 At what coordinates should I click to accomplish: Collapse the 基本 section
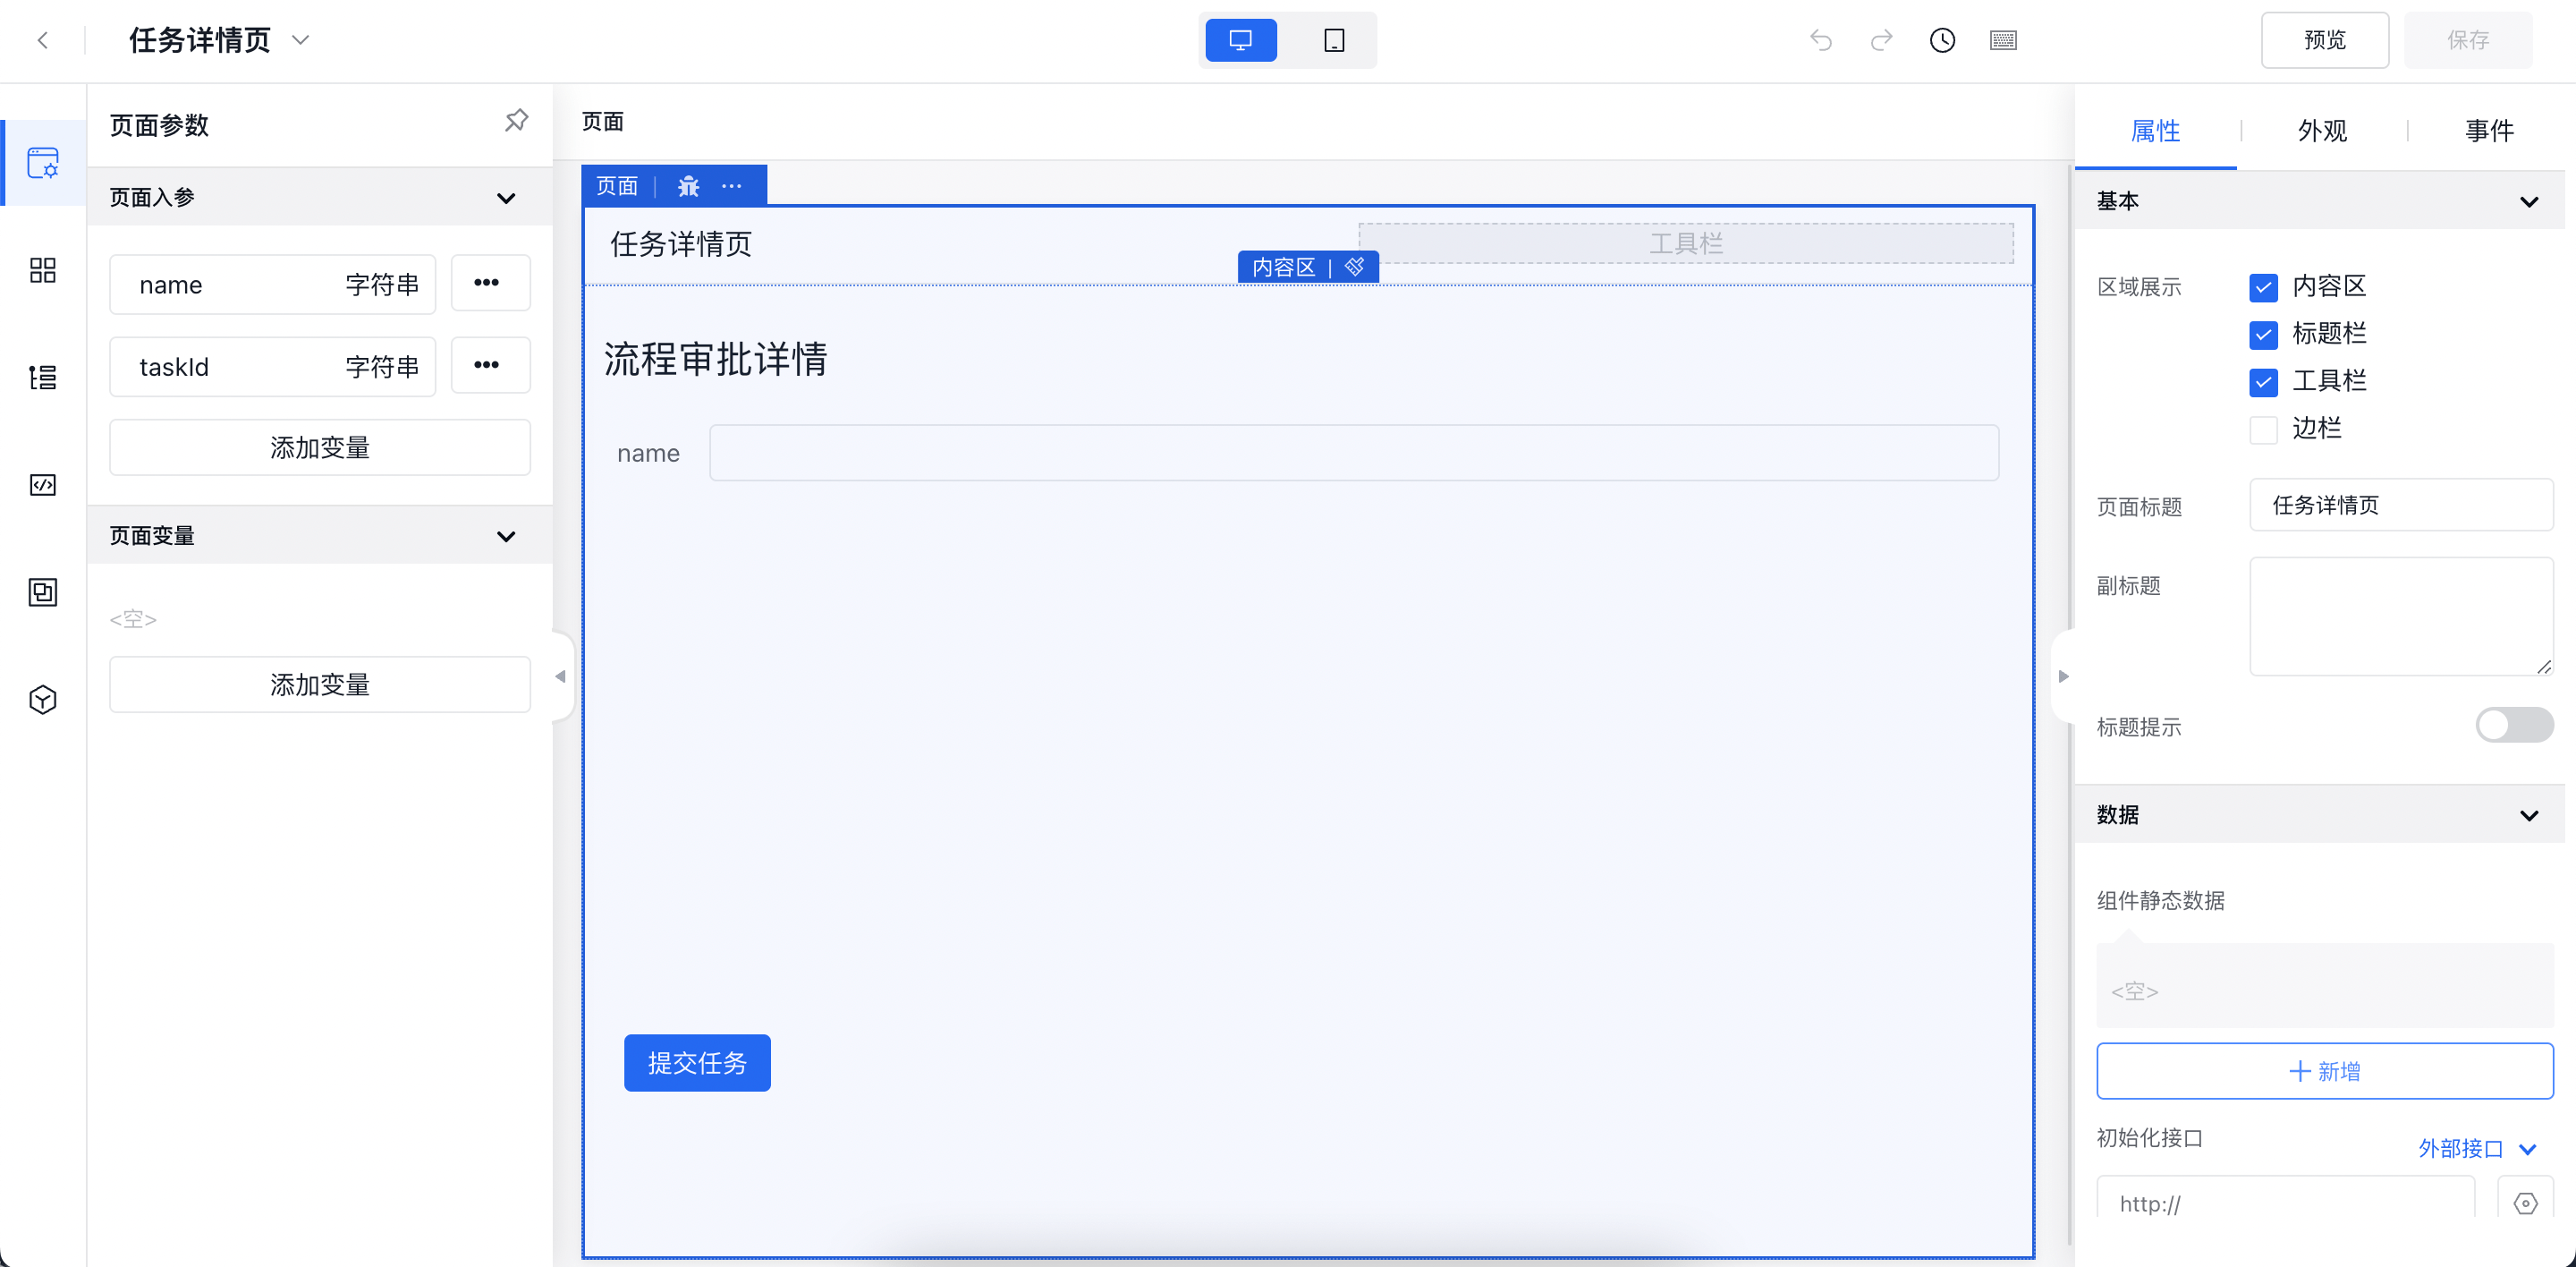pyautogui.click(x=2529, y=201)
